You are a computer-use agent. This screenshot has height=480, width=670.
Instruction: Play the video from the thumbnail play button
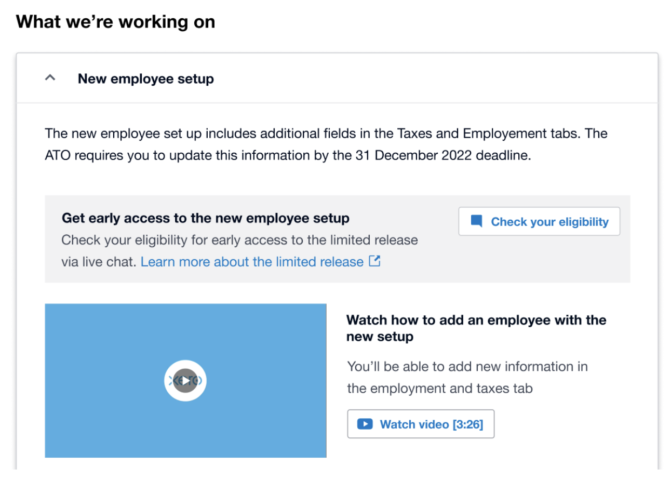pos(185,380)
